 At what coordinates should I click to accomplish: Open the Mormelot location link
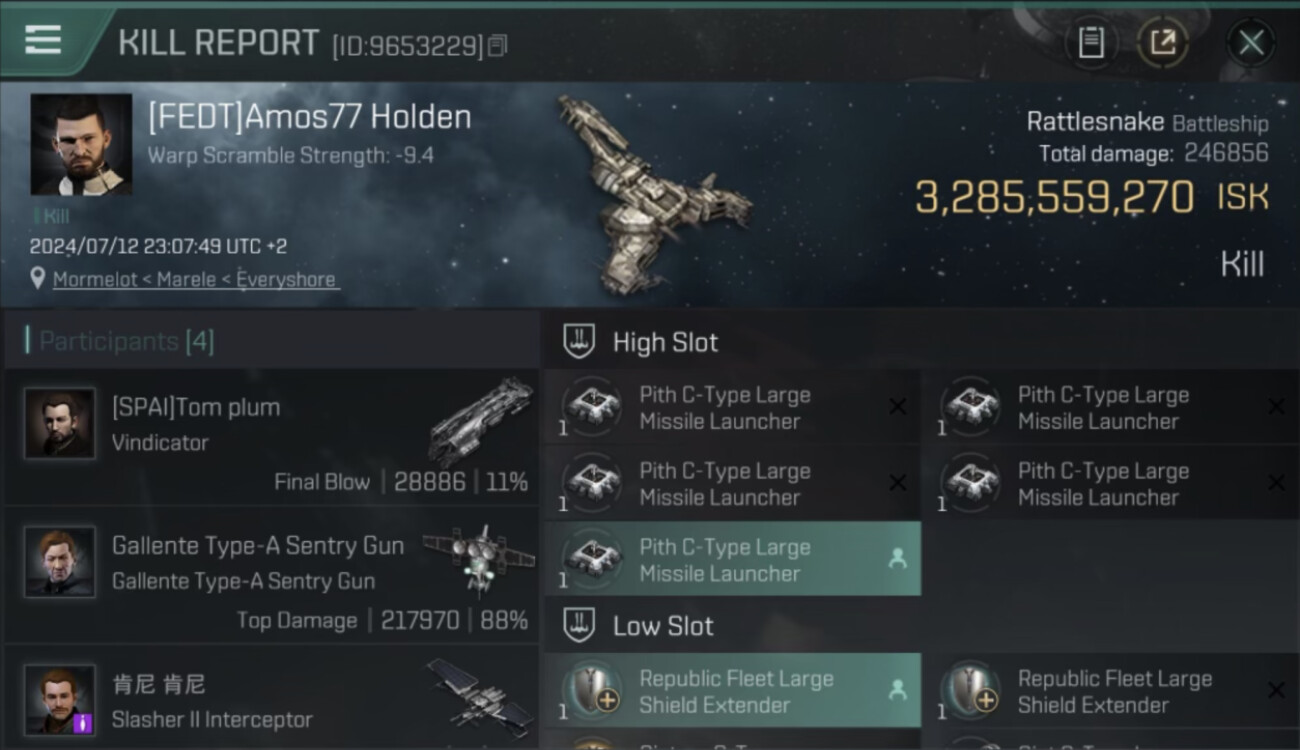coord(196,279)
